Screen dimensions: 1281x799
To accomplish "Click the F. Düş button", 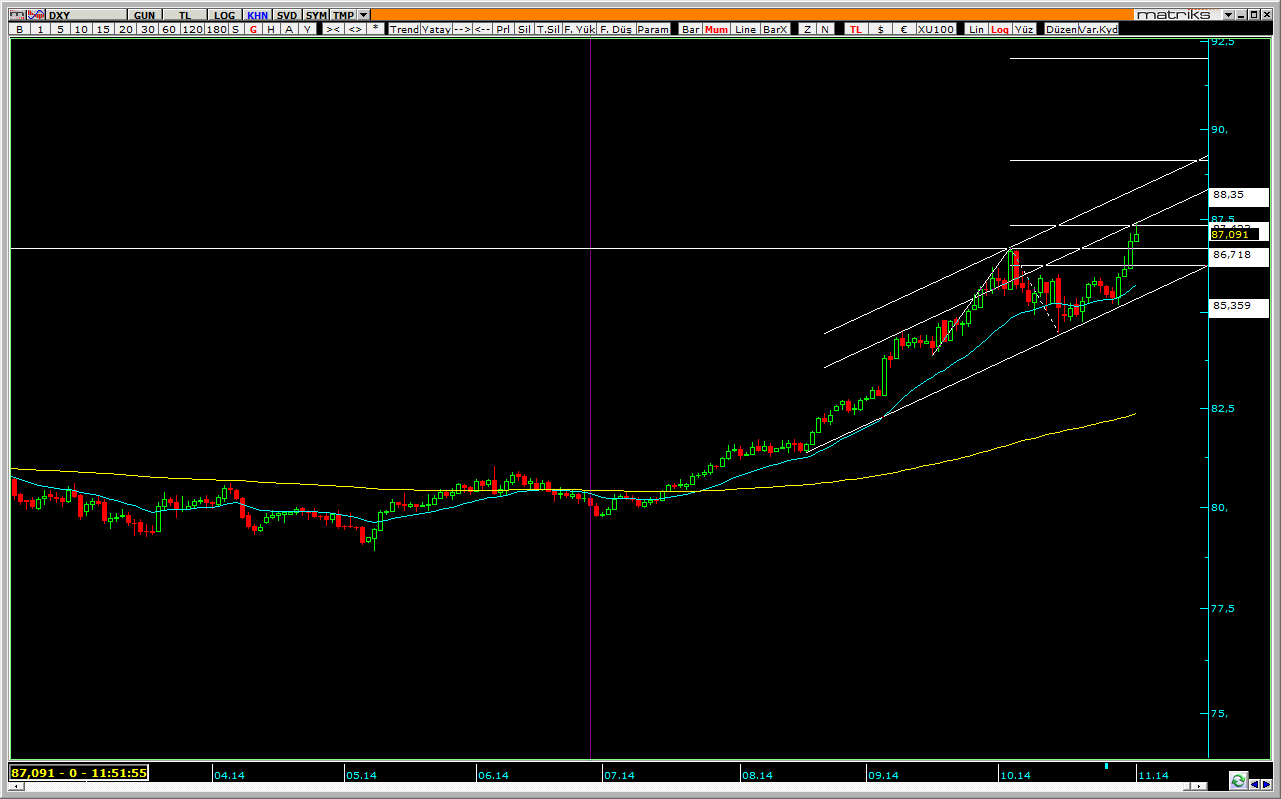I will point(616,29).
